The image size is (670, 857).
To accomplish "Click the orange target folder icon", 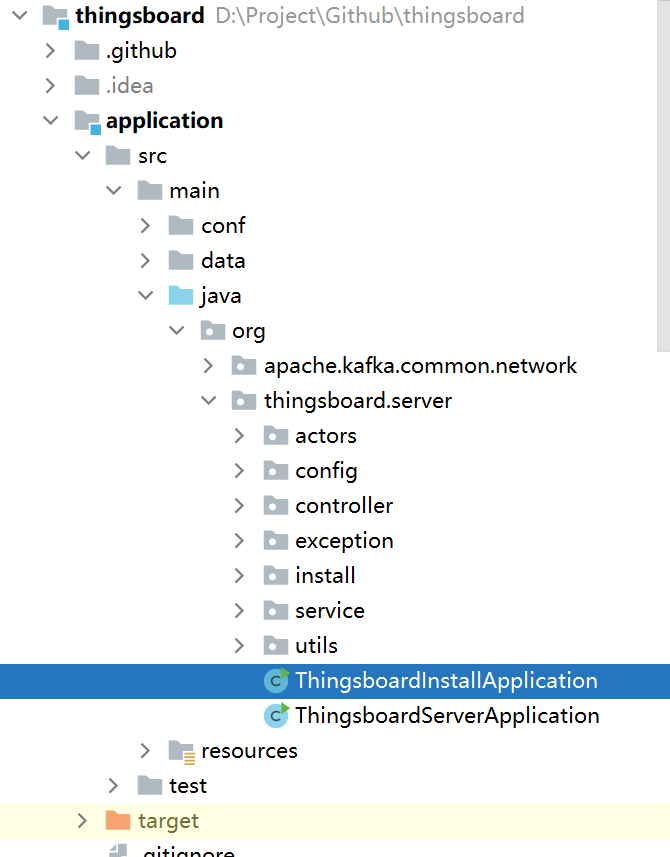I will coord(118,820).
